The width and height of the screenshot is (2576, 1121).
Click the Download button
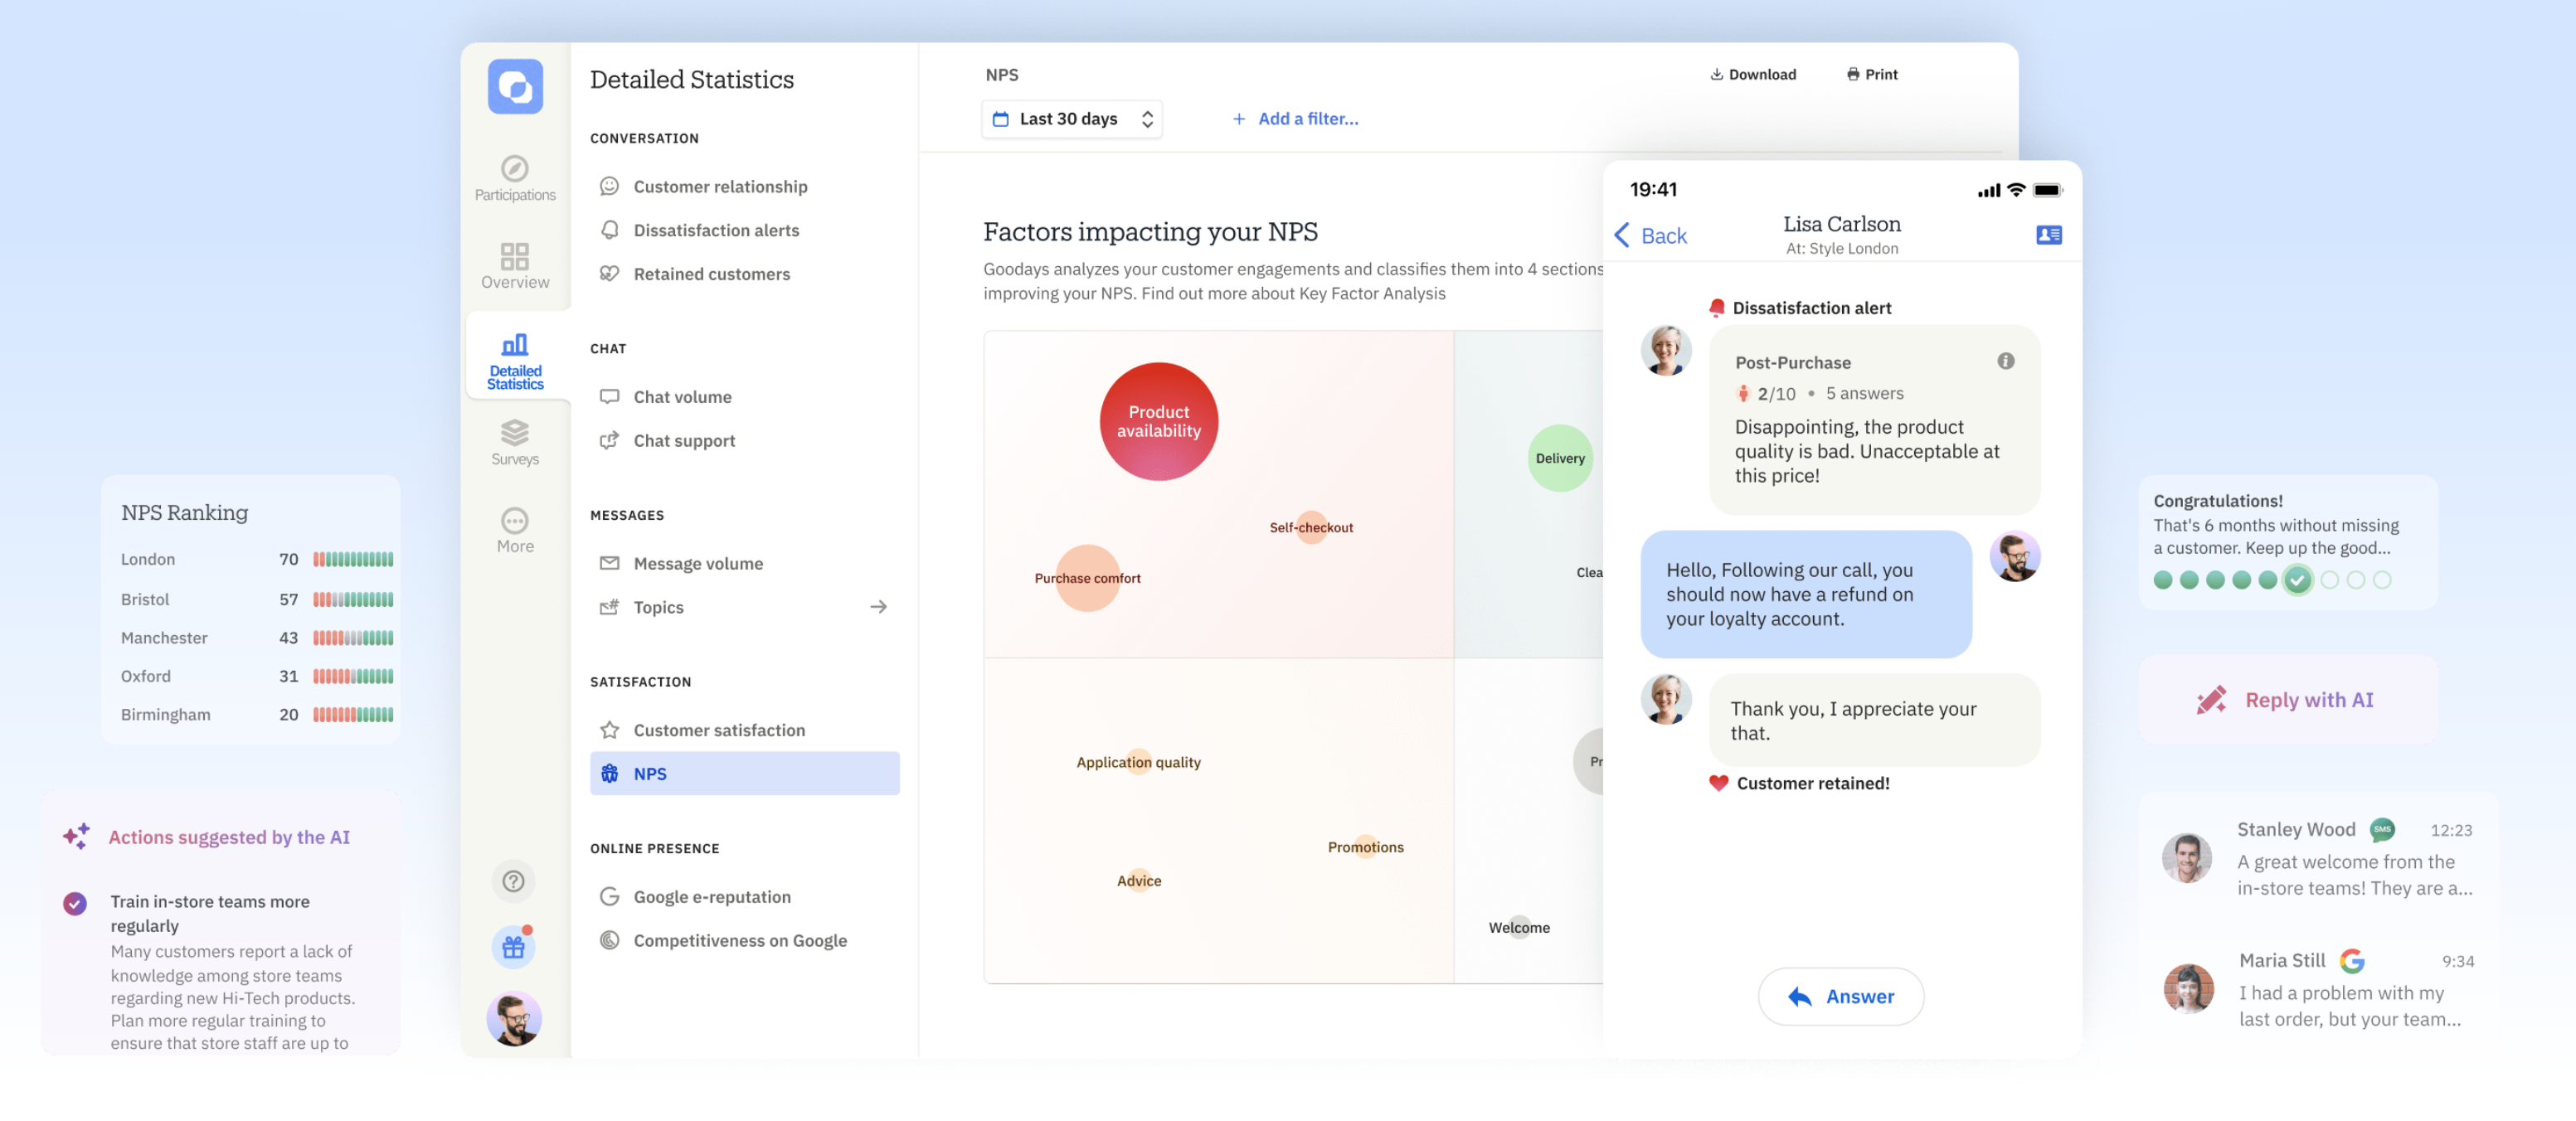click(x=1752, y=74)
